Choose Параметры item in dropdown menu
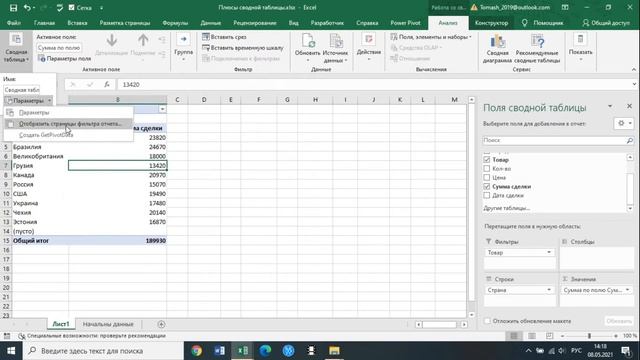Viewport: 640px width, 360px height. (x=68, y=112)
